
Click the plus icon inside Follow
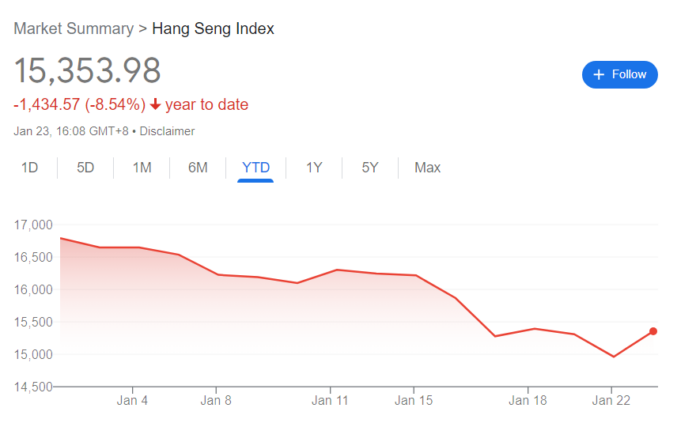(599, 74)
